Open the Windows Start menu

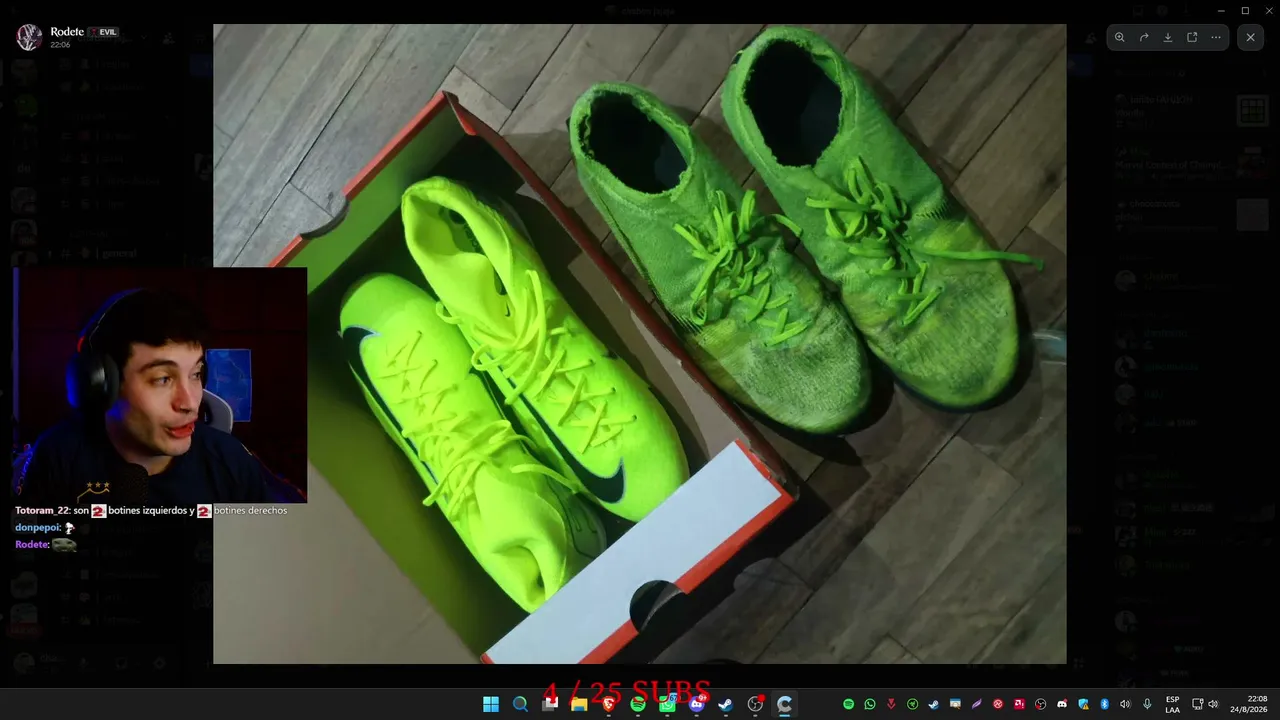(x=491, y=704)
